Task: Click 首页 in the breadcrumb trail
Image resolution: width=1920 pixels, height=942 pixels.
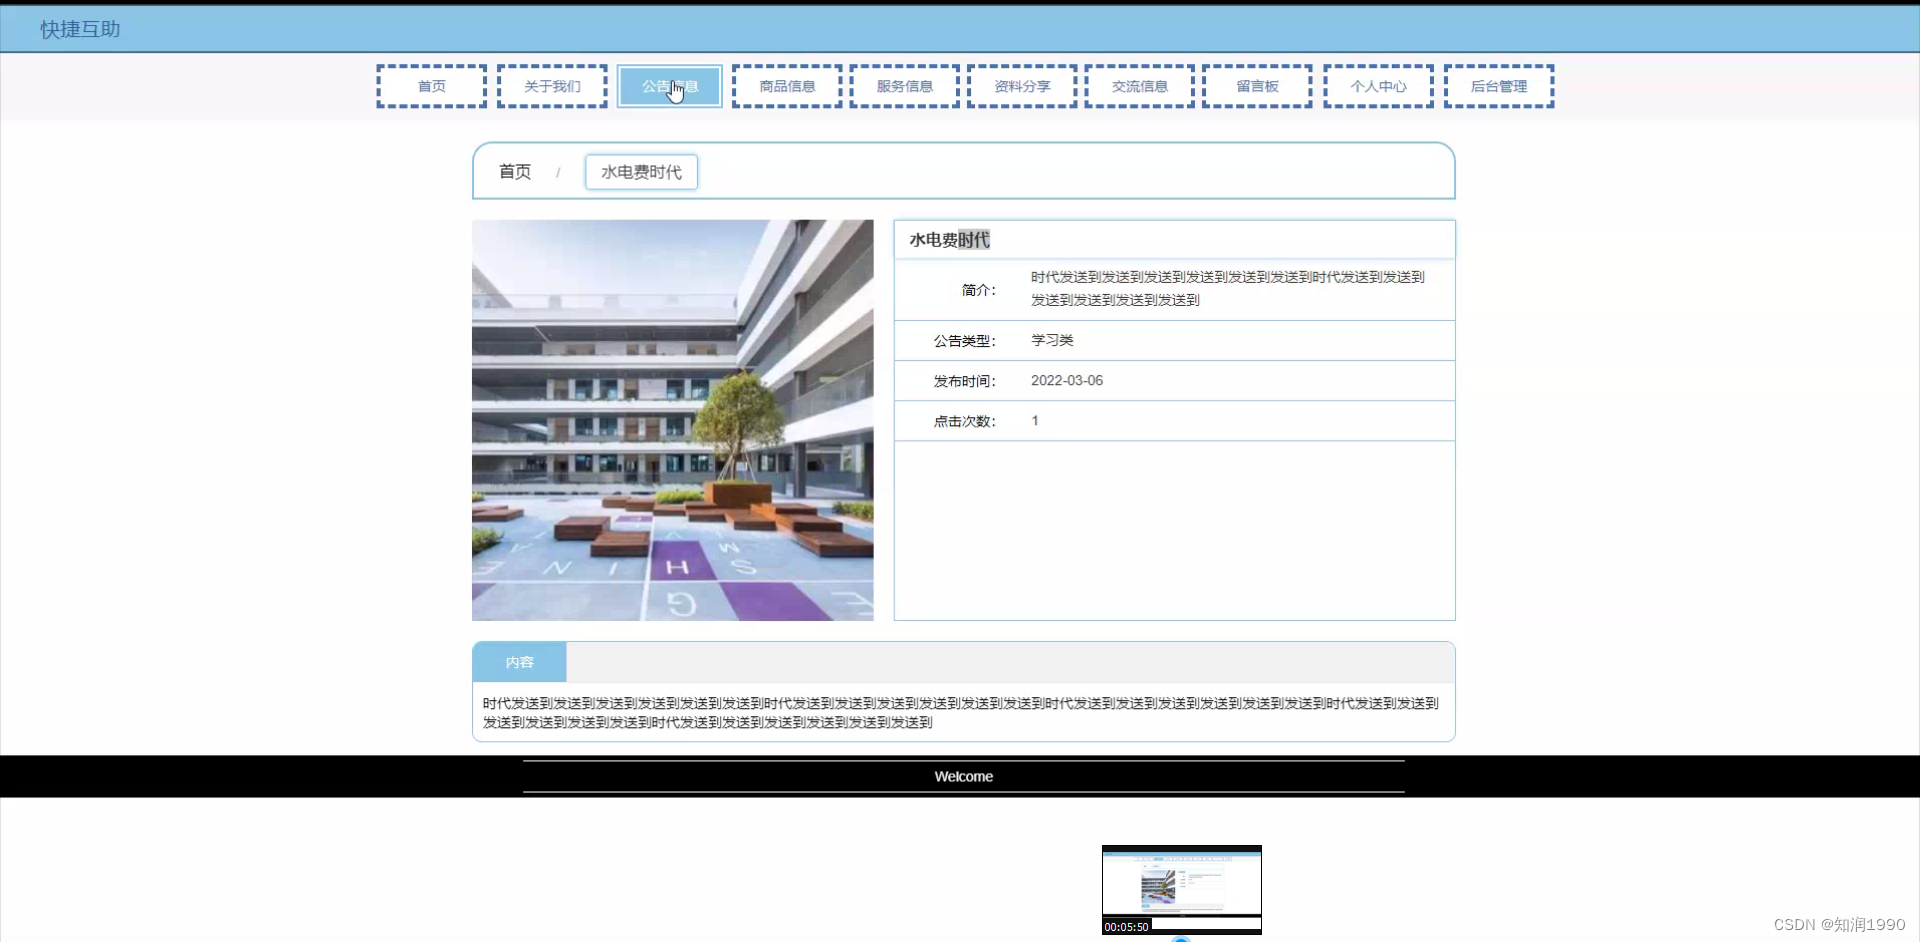Action: (x=514, y=171)
